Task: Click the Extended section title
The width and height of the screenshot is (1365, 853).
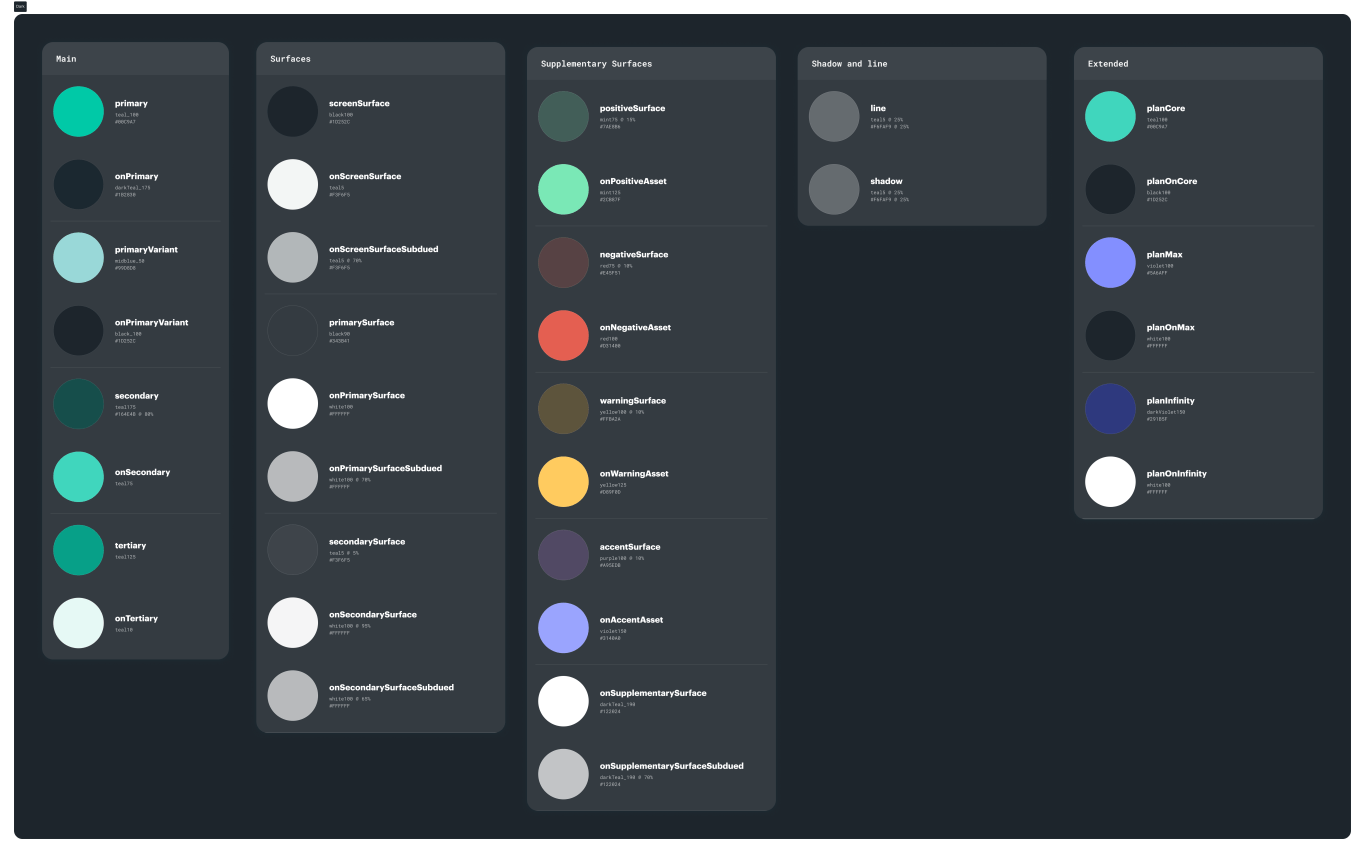Action: pyautogui.click(x=1108, y=64)
